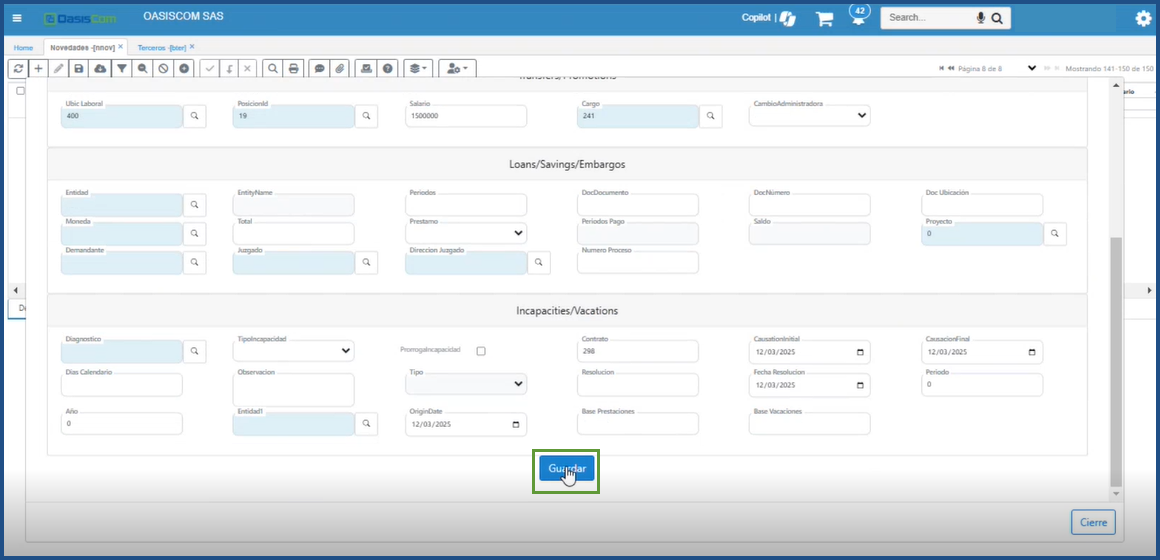Click the Fecha Resolucion date field
1160x560 pixels.
pos(810,385)
